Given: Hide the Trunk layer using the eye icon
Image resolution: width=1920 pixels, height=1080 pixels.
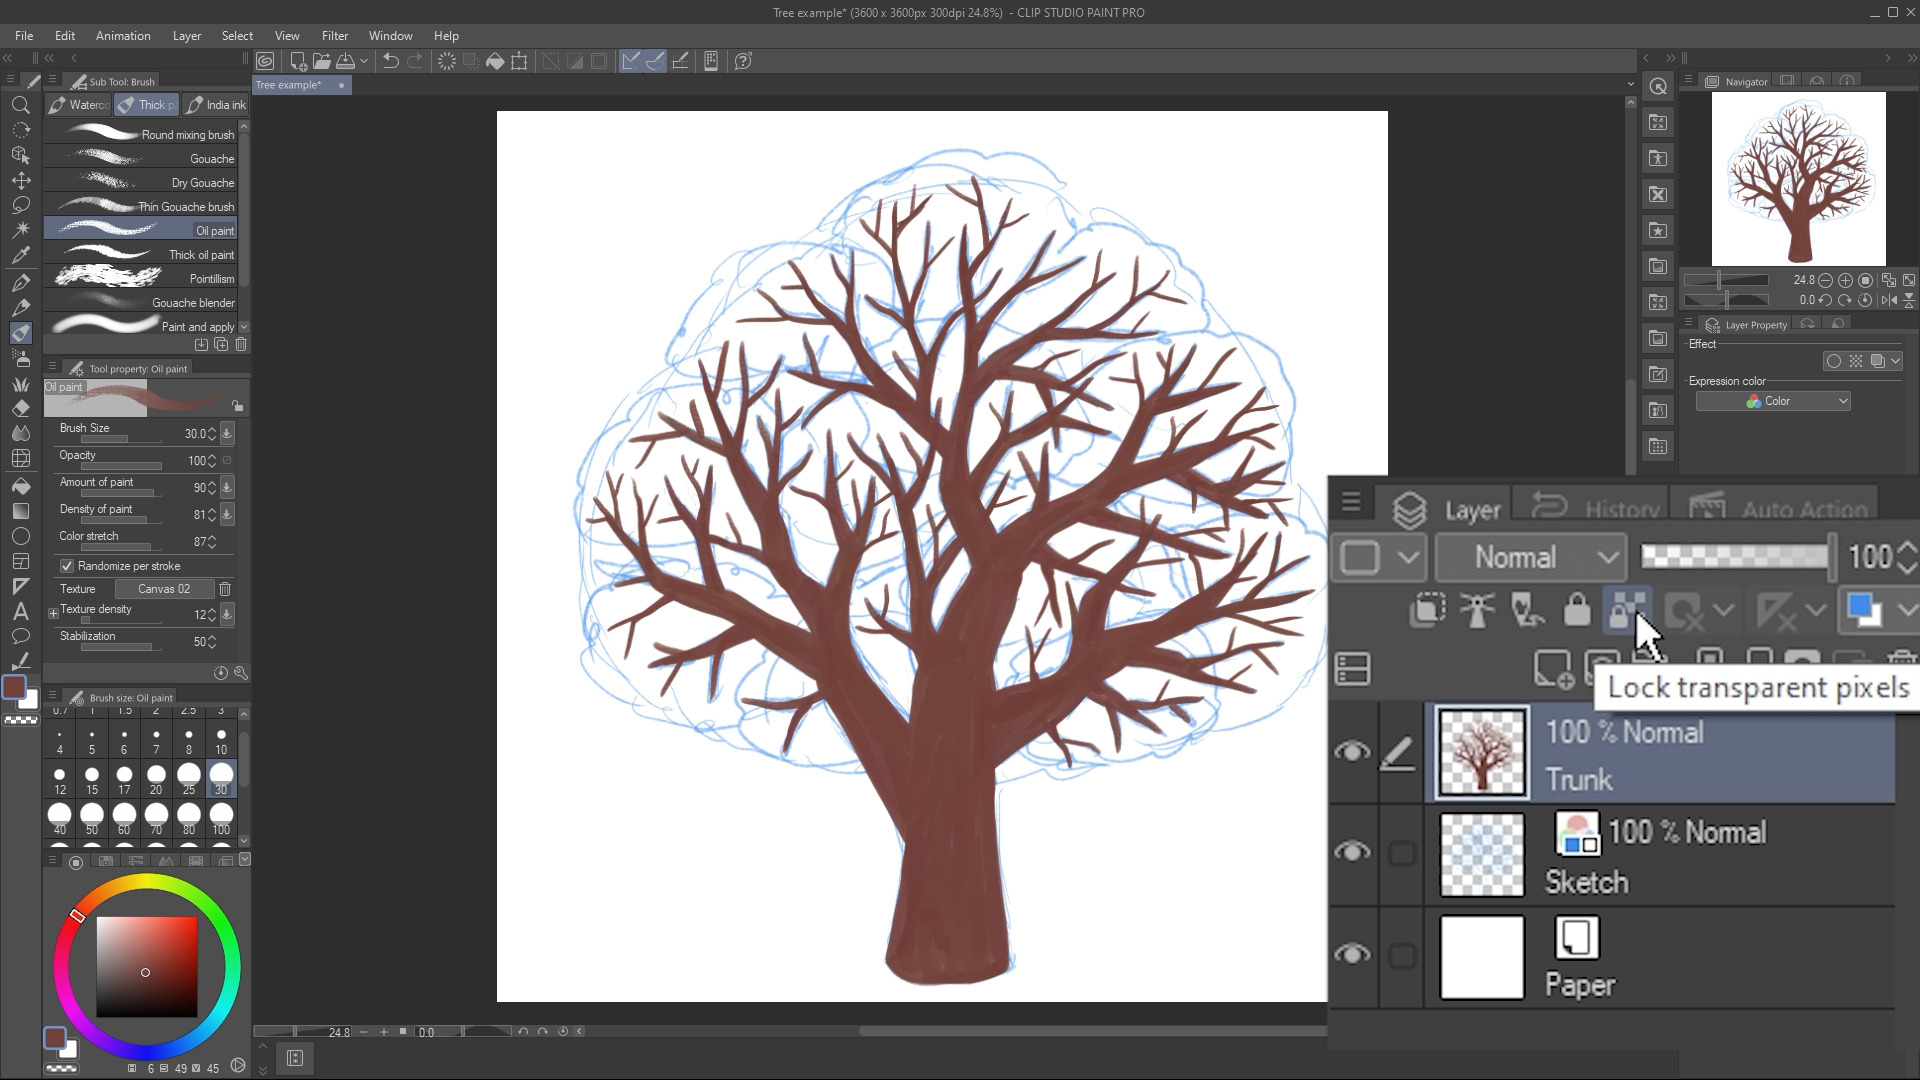Looking at the screenshot, I should click(x=1352, y=751).
